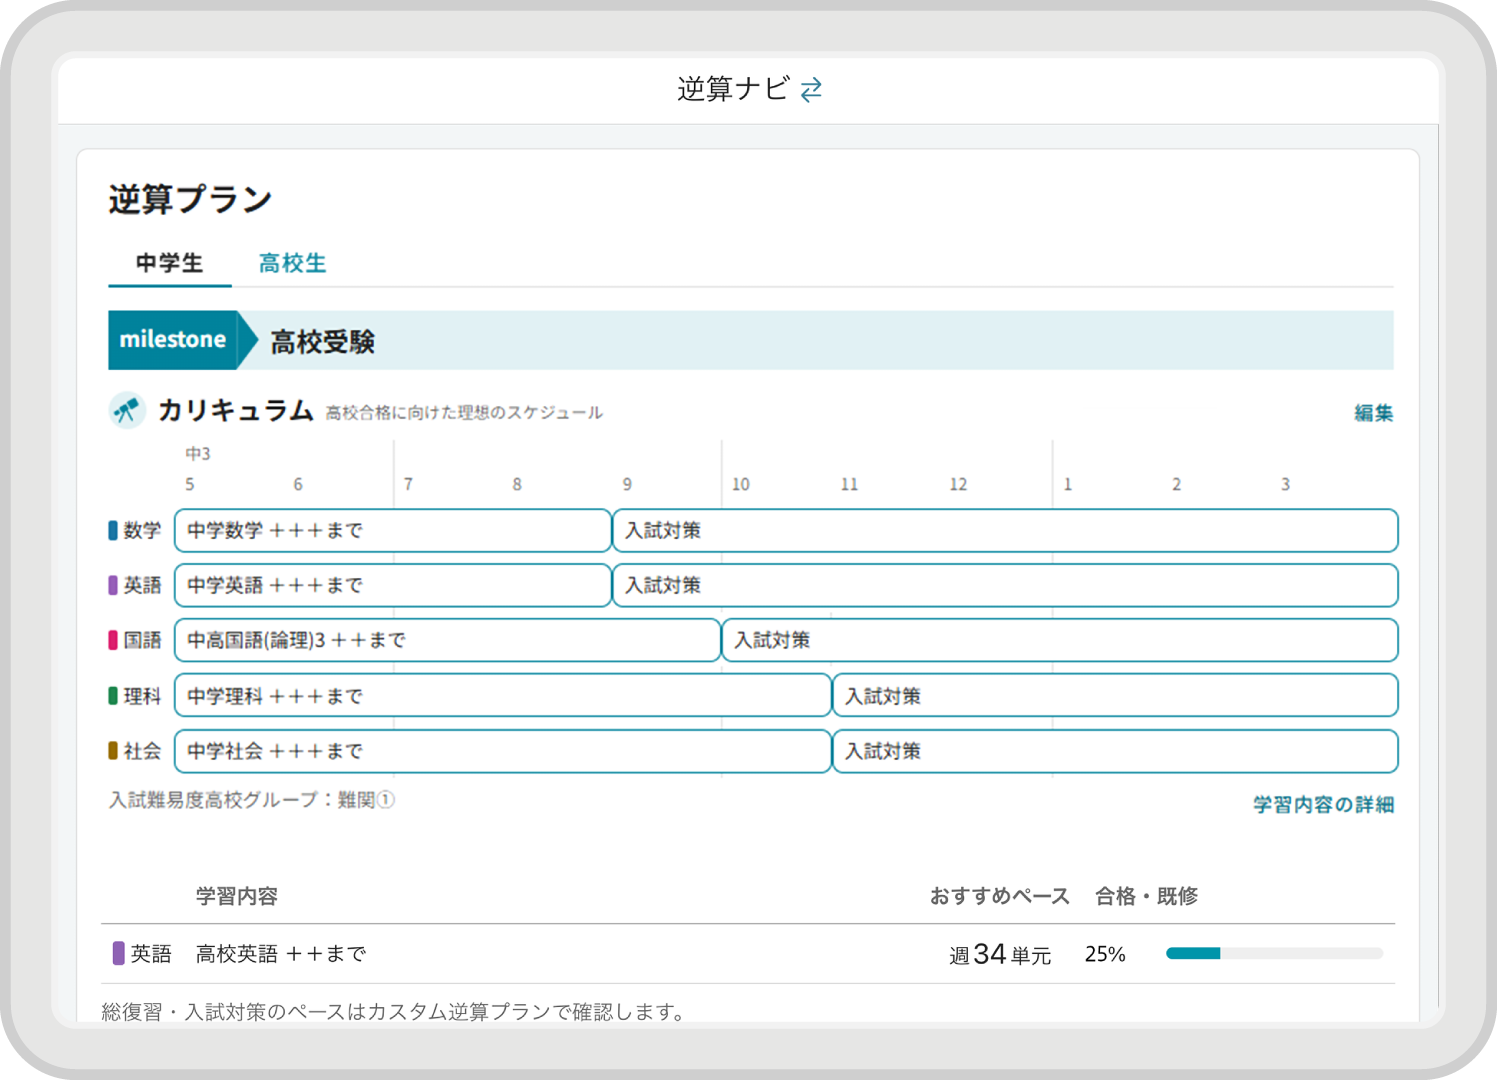1497x1080 pixels.
Task: Click the 25% progress bar for 英語
Action: click(1273, 954)
